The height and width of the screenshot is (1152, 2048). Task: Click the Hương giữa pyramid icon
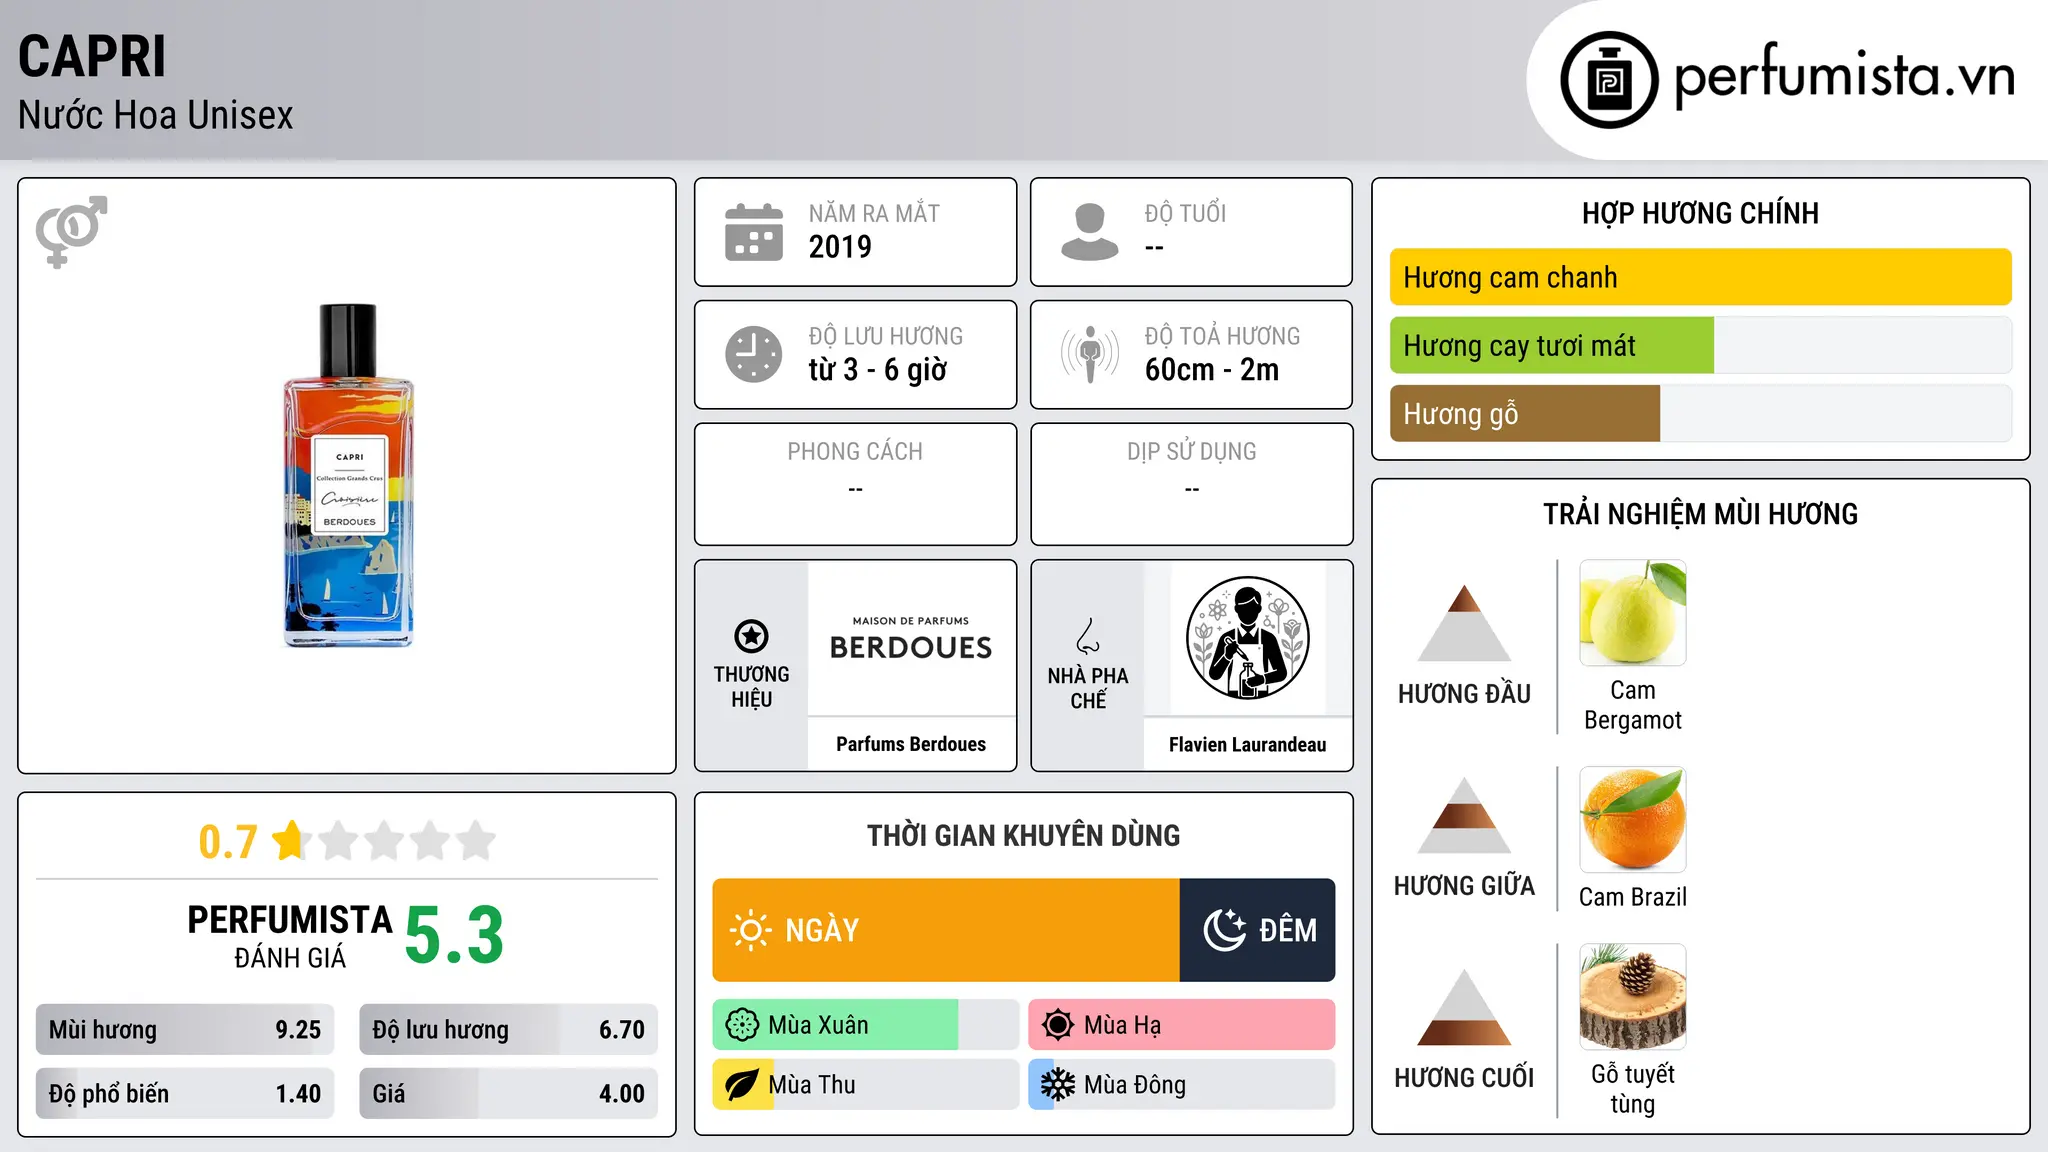pos(1464,815)
